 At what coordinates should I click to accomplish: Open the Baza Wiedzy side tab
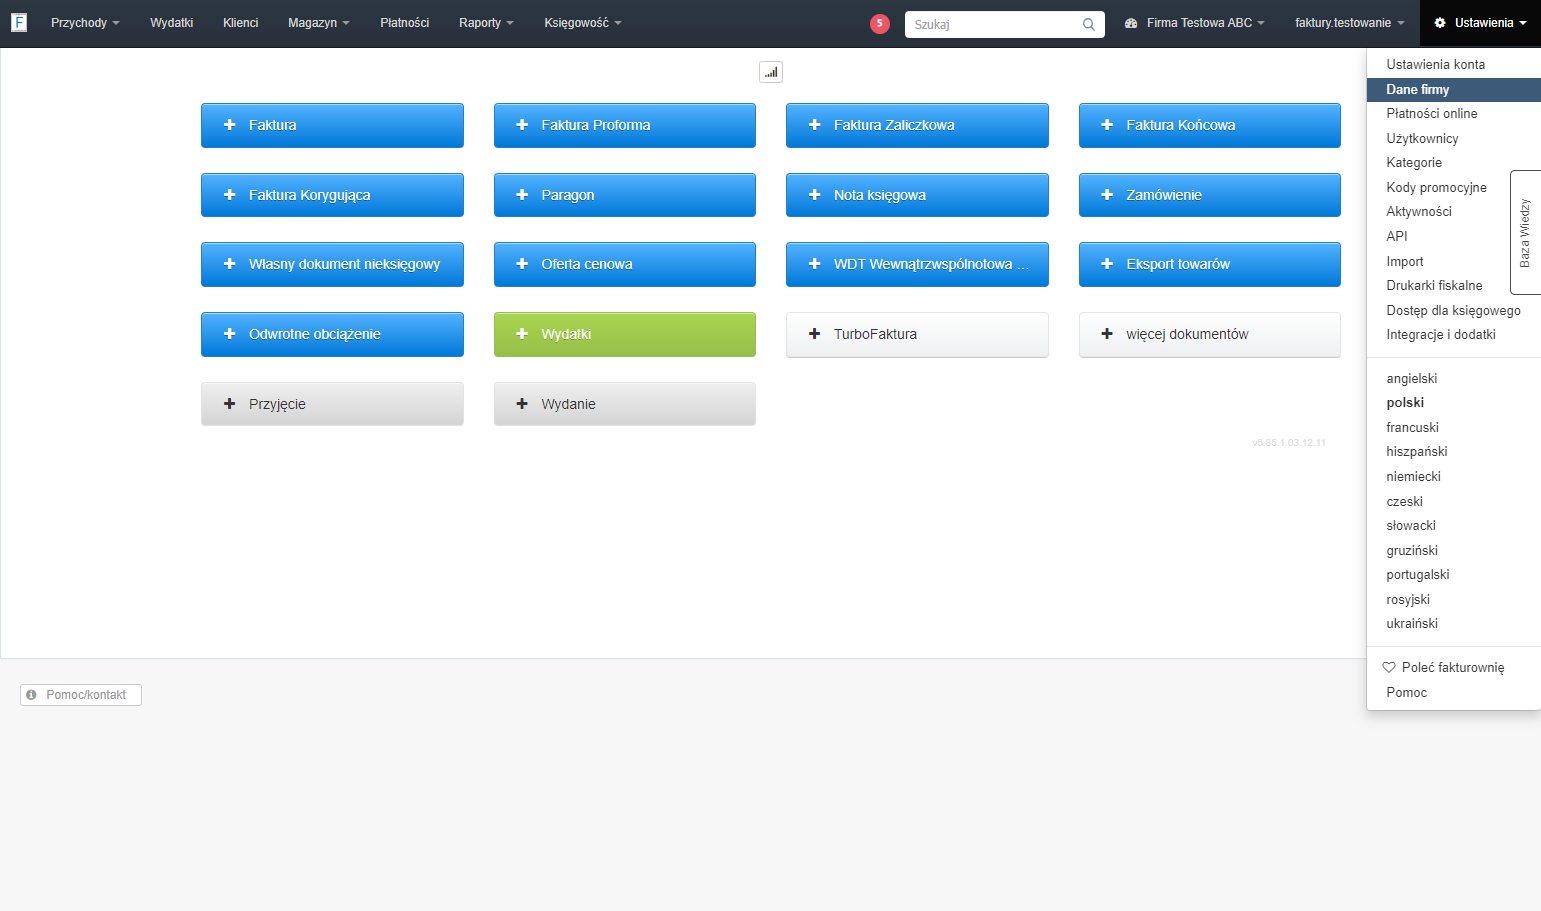1525,232
